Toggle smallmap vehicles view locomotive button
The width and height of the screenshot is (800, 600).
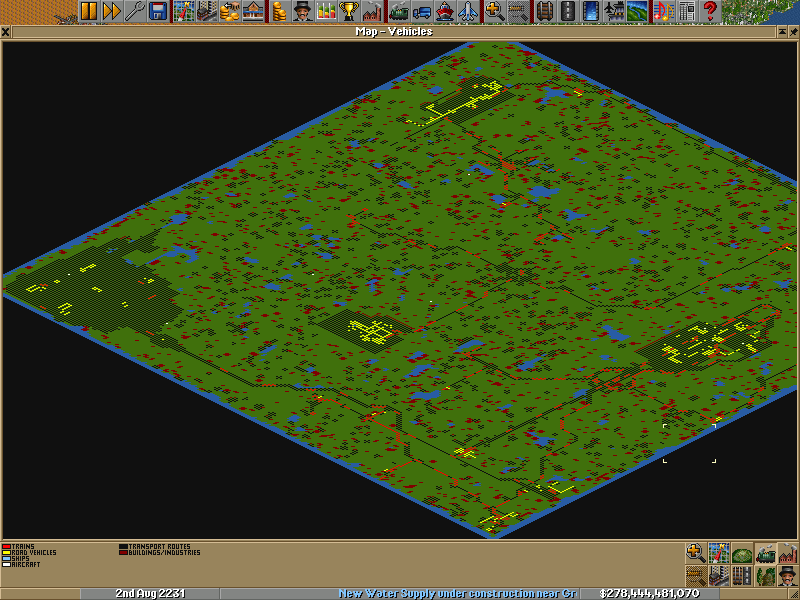[765, 553]
